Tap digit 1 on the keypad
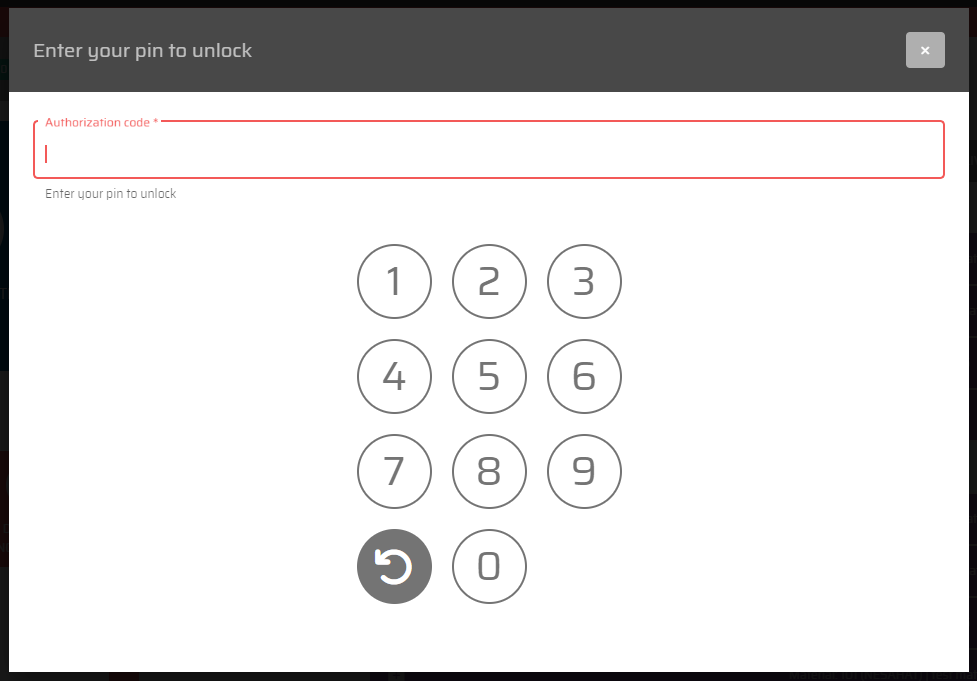Viewport: 977px width, 681px height. pos(394,282)
